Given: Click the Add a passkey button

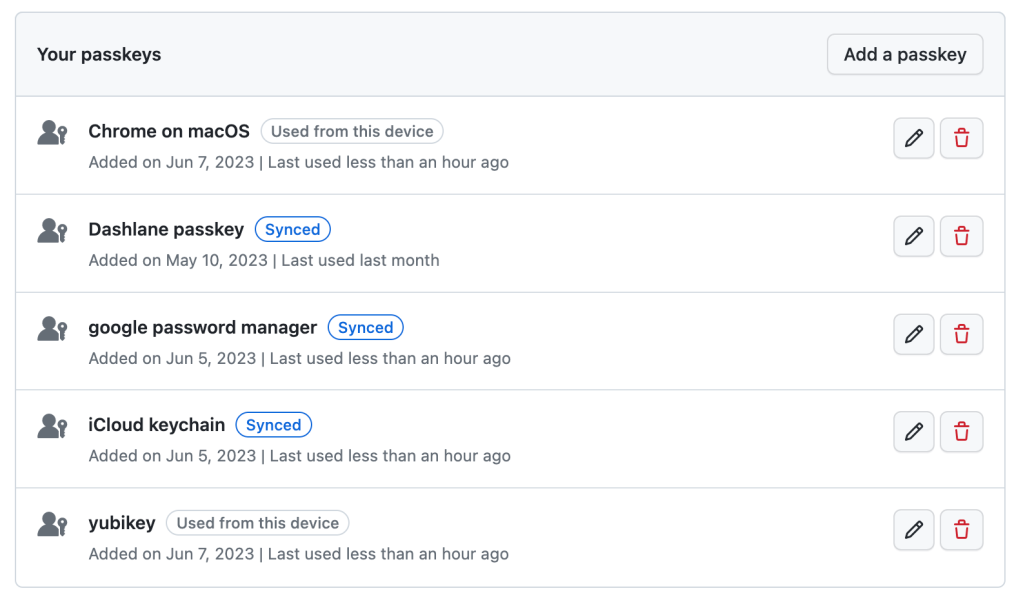Looking at the screenshot, I should click(x=904, y=54).
